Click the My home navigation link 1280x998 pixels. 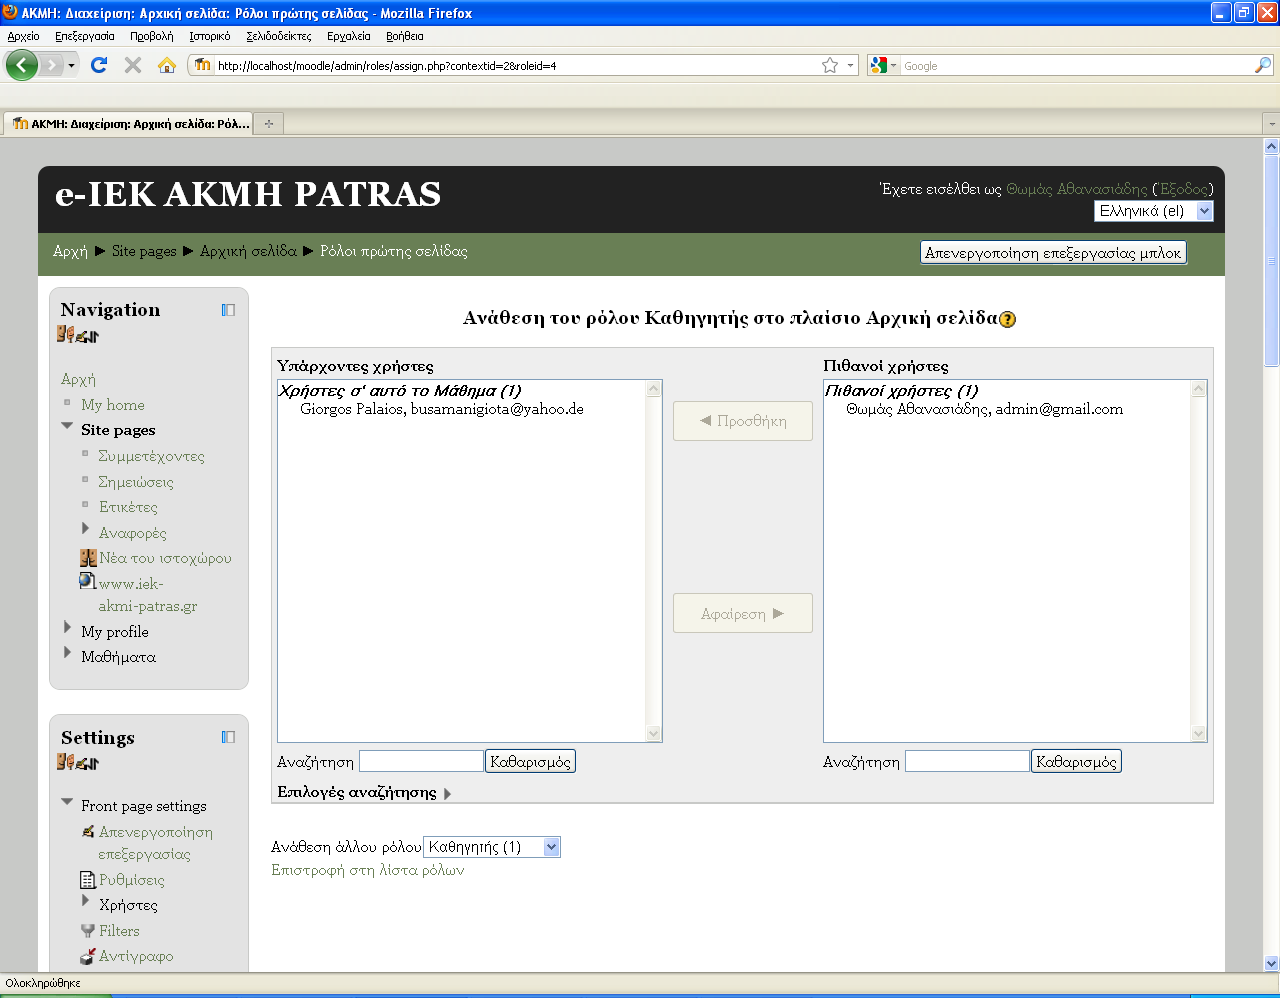113,405
